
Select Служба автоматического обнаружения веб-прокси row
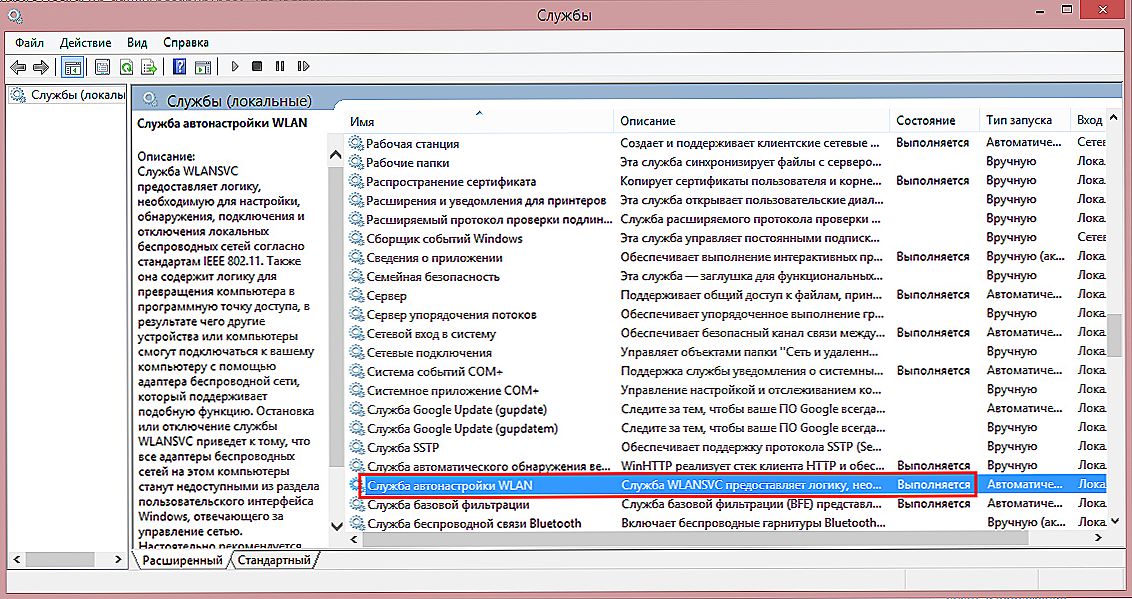(489, 466)
